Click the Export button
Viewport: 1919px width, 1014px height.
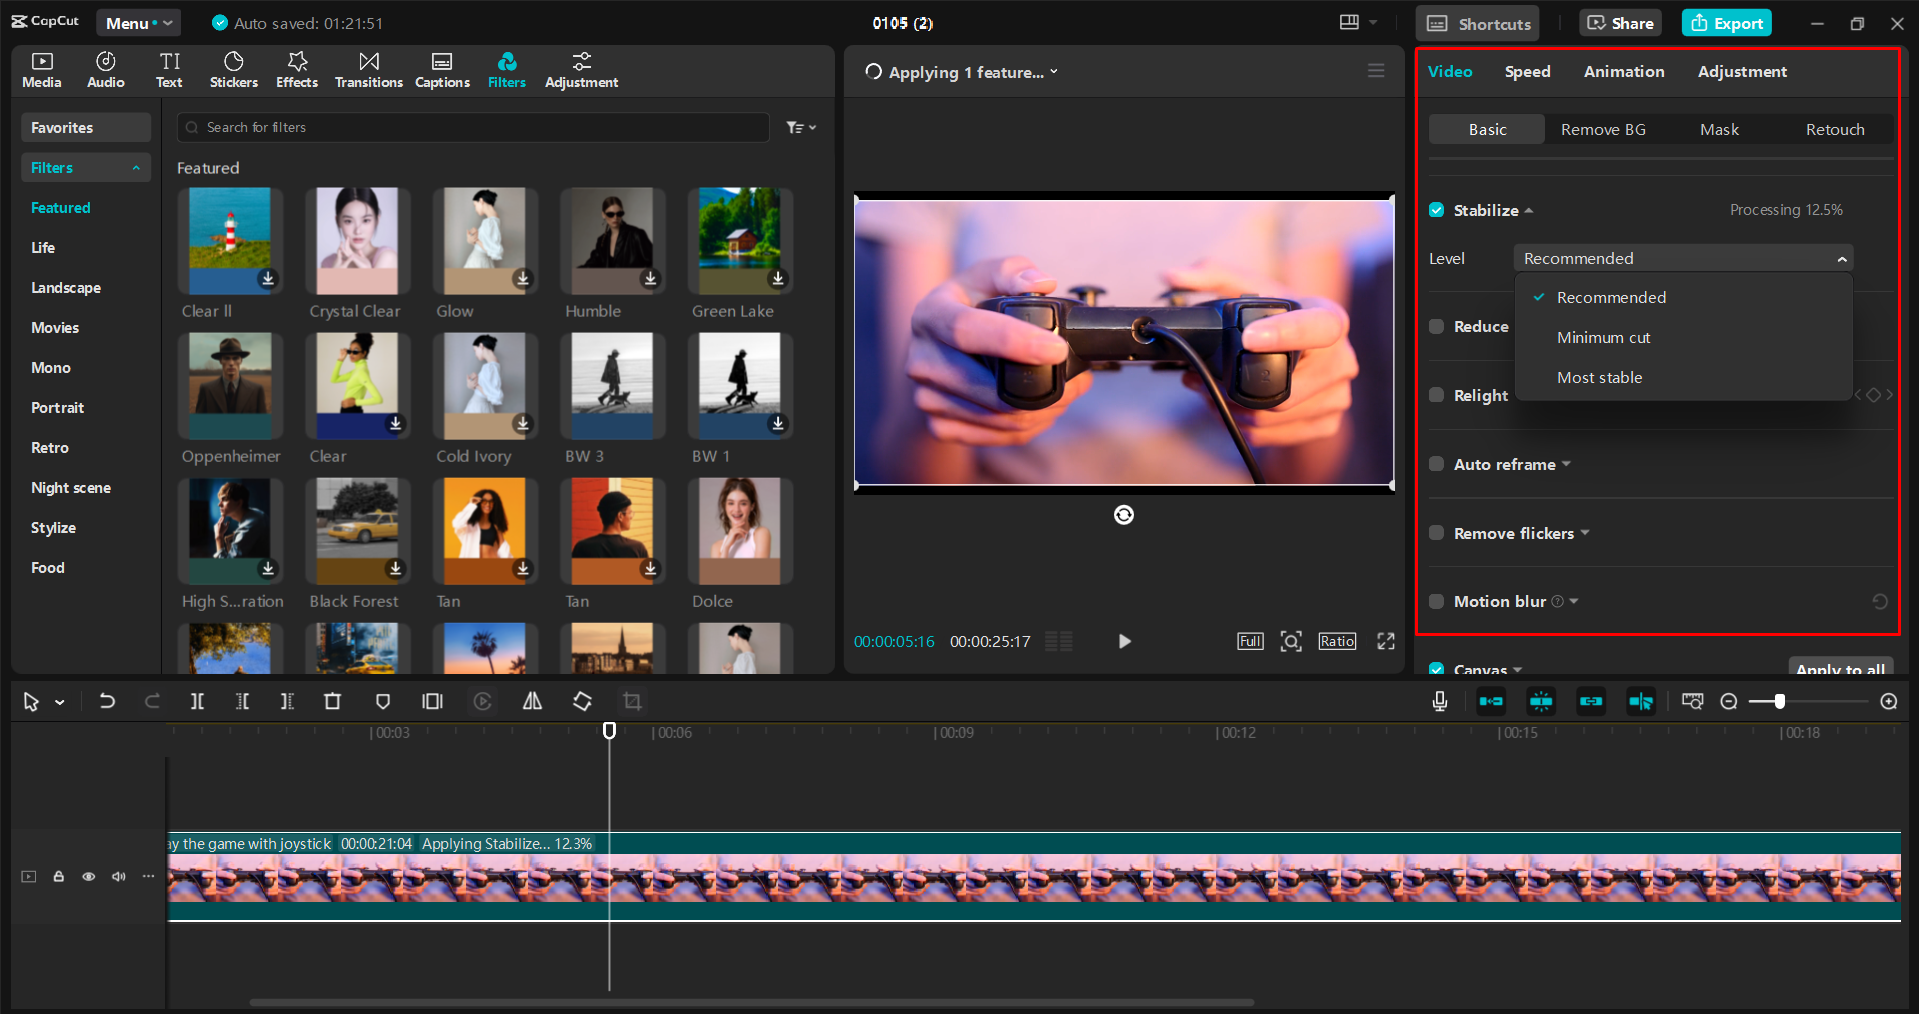(1726, 22)
